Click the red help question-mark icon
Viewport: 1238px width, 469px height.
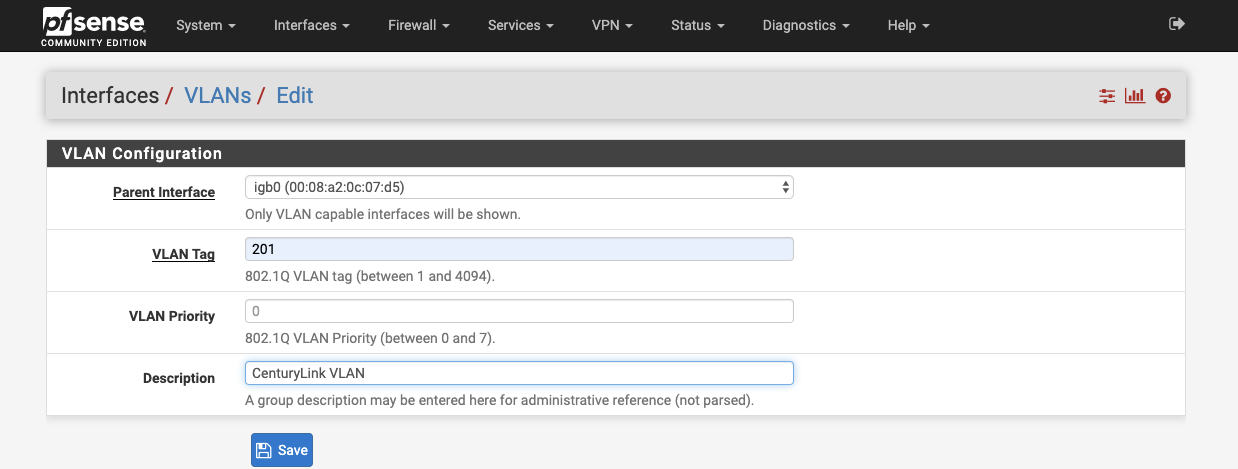coord(1163,96)
